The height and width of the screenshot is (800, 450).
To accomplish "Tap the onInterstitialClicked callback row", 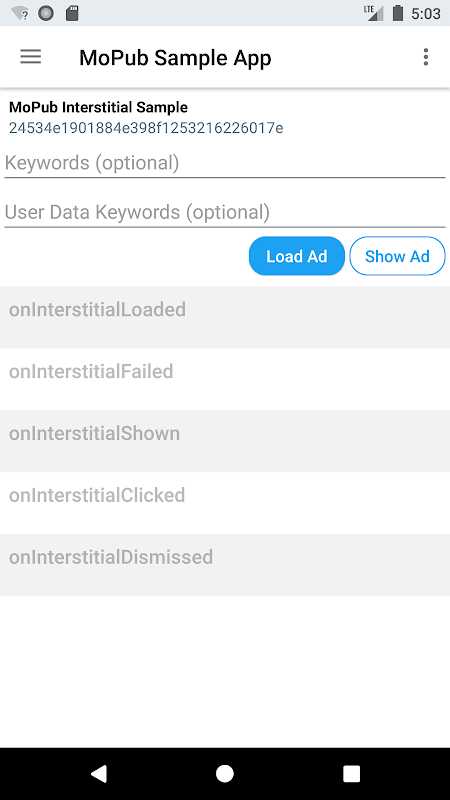I will point(225,503).
